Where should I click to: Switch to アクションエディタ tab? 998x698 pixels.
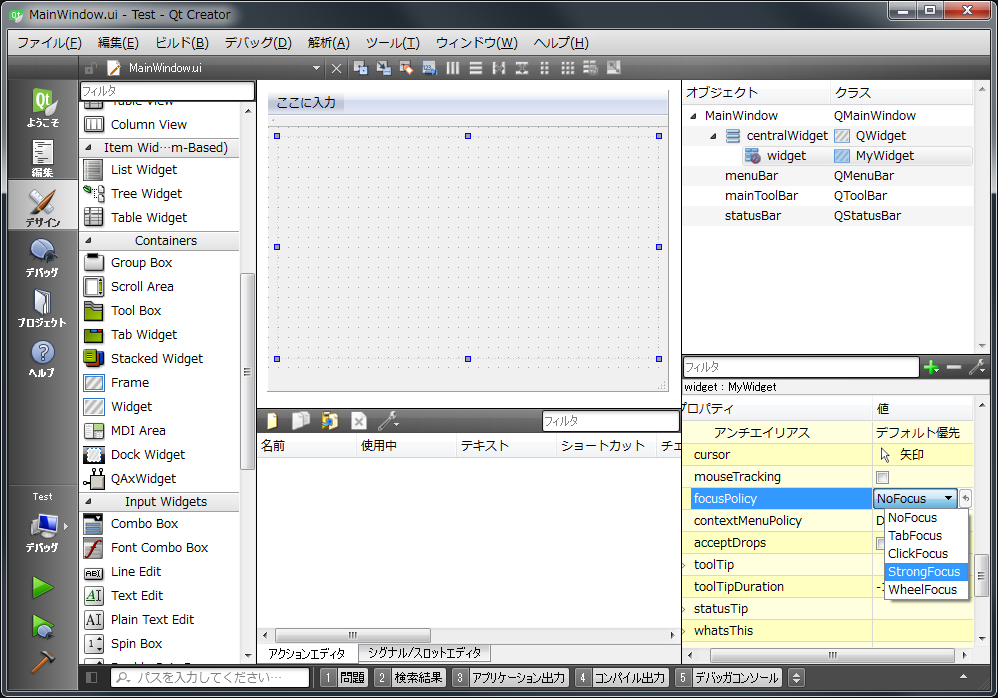[x=307, y=653]
